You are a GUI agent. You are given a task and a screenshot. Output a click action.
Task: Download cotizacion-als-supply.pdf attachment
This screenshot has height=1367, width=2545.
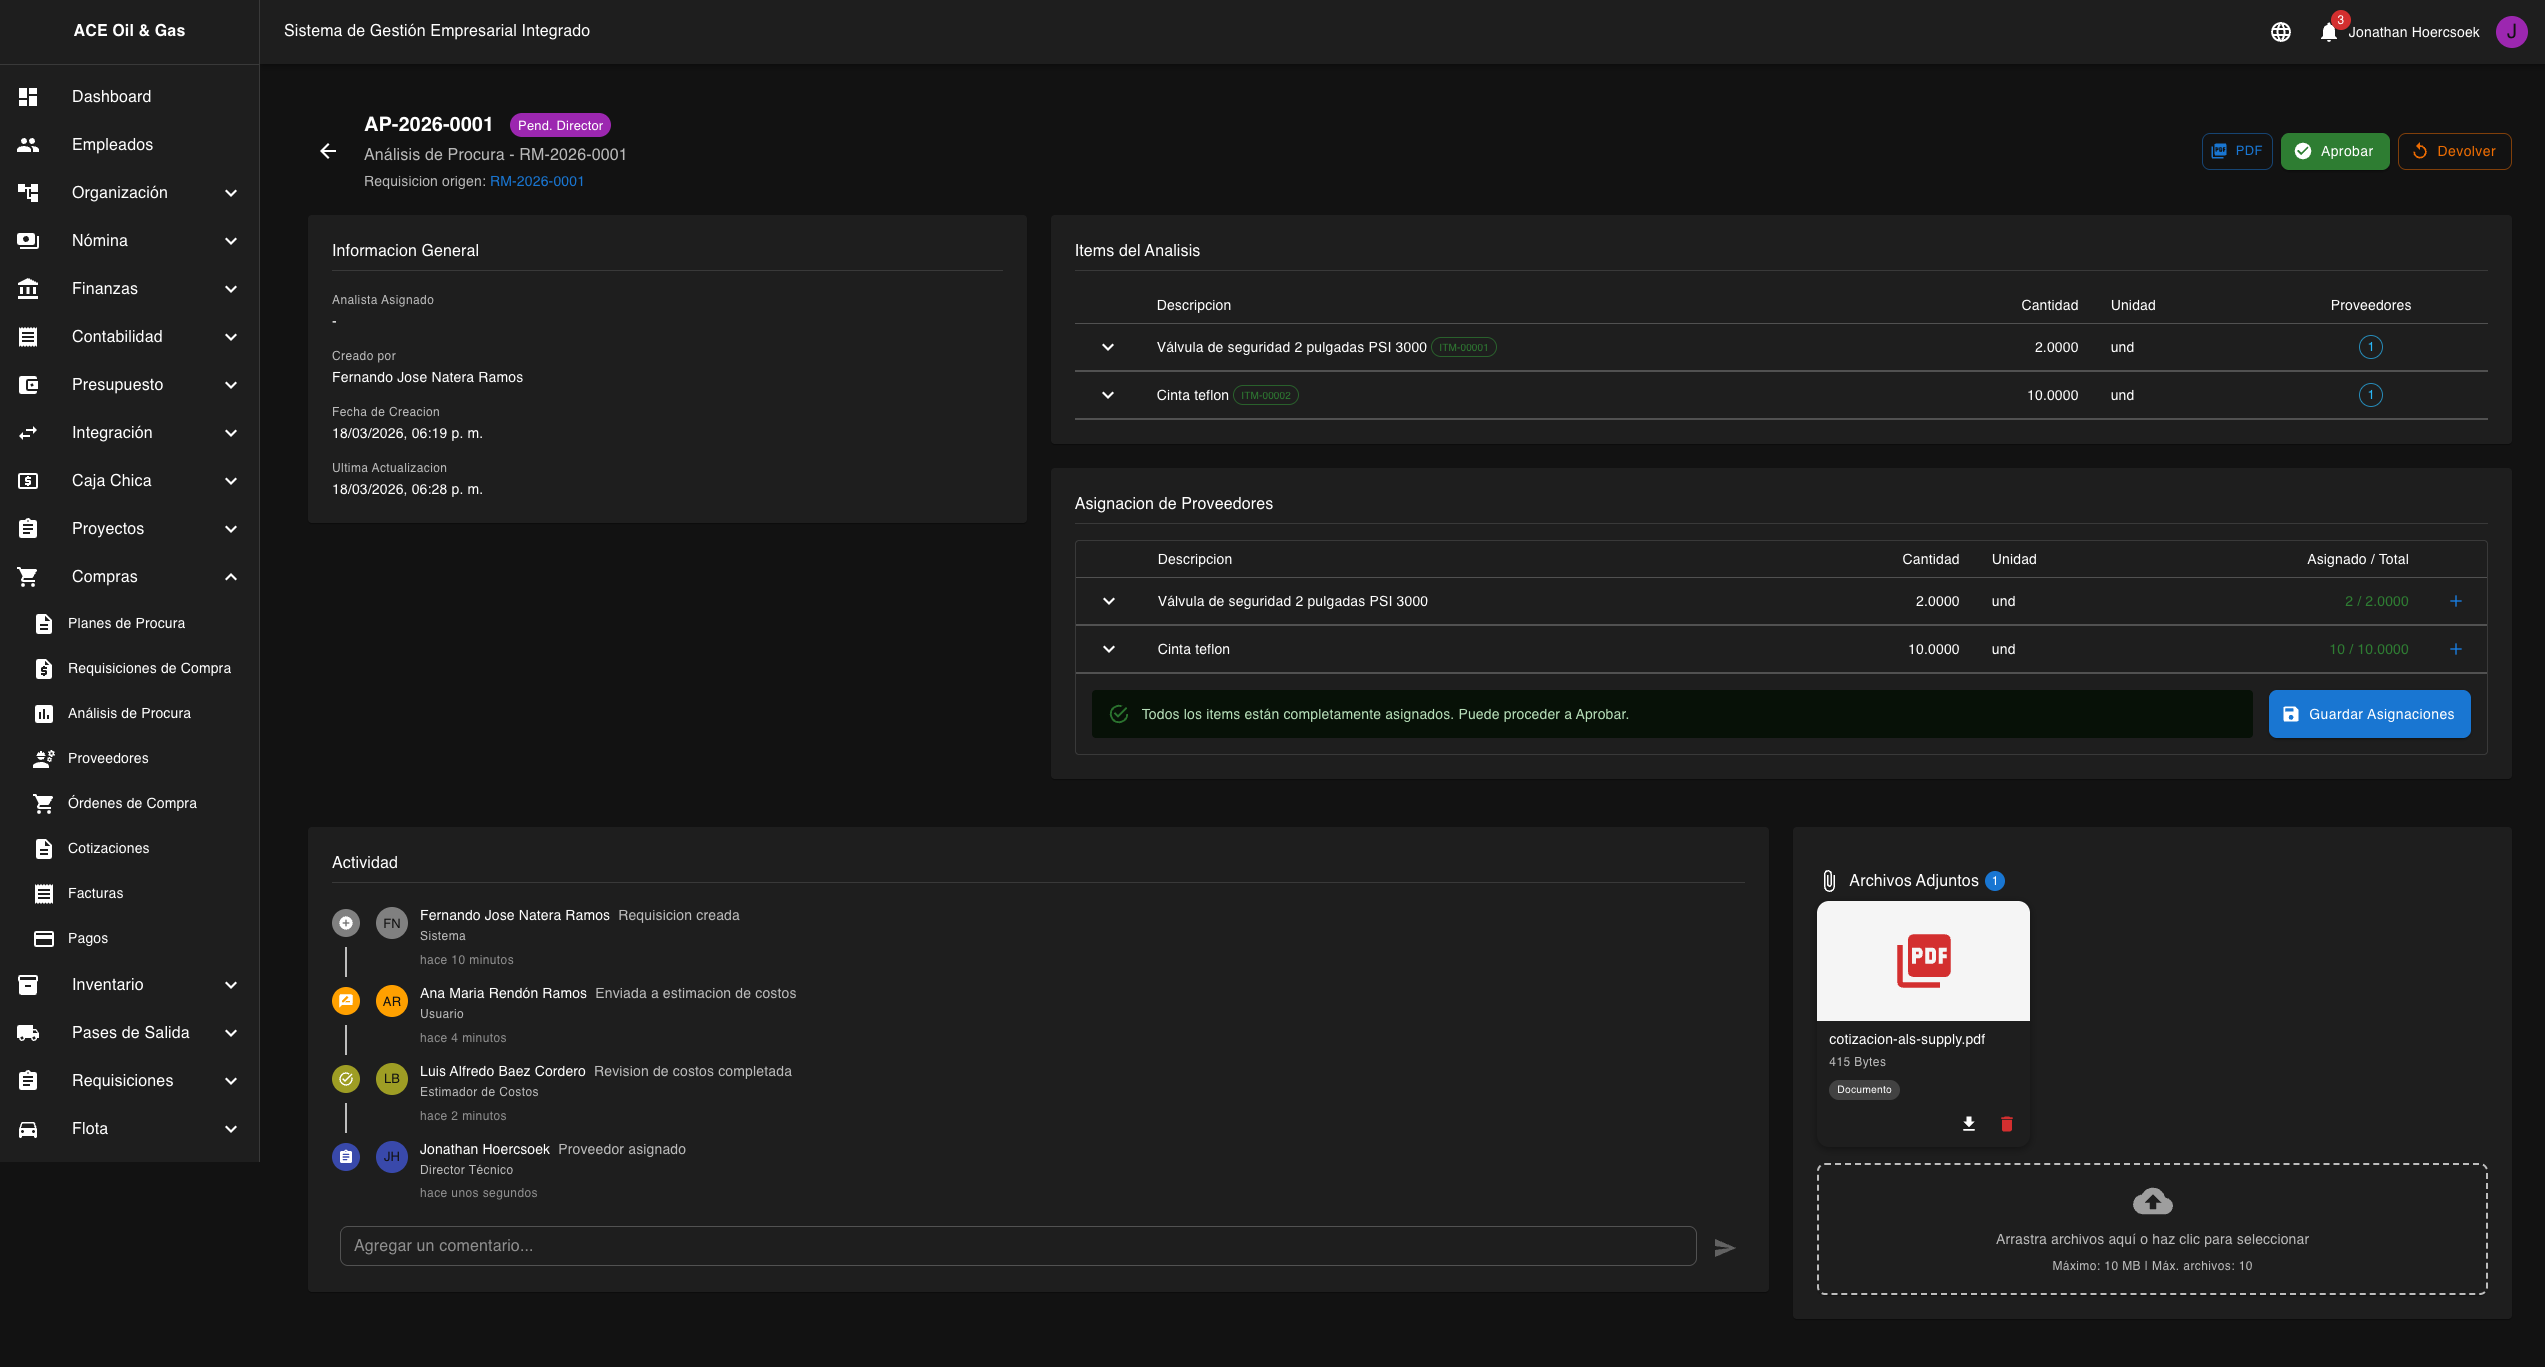1968,1124
